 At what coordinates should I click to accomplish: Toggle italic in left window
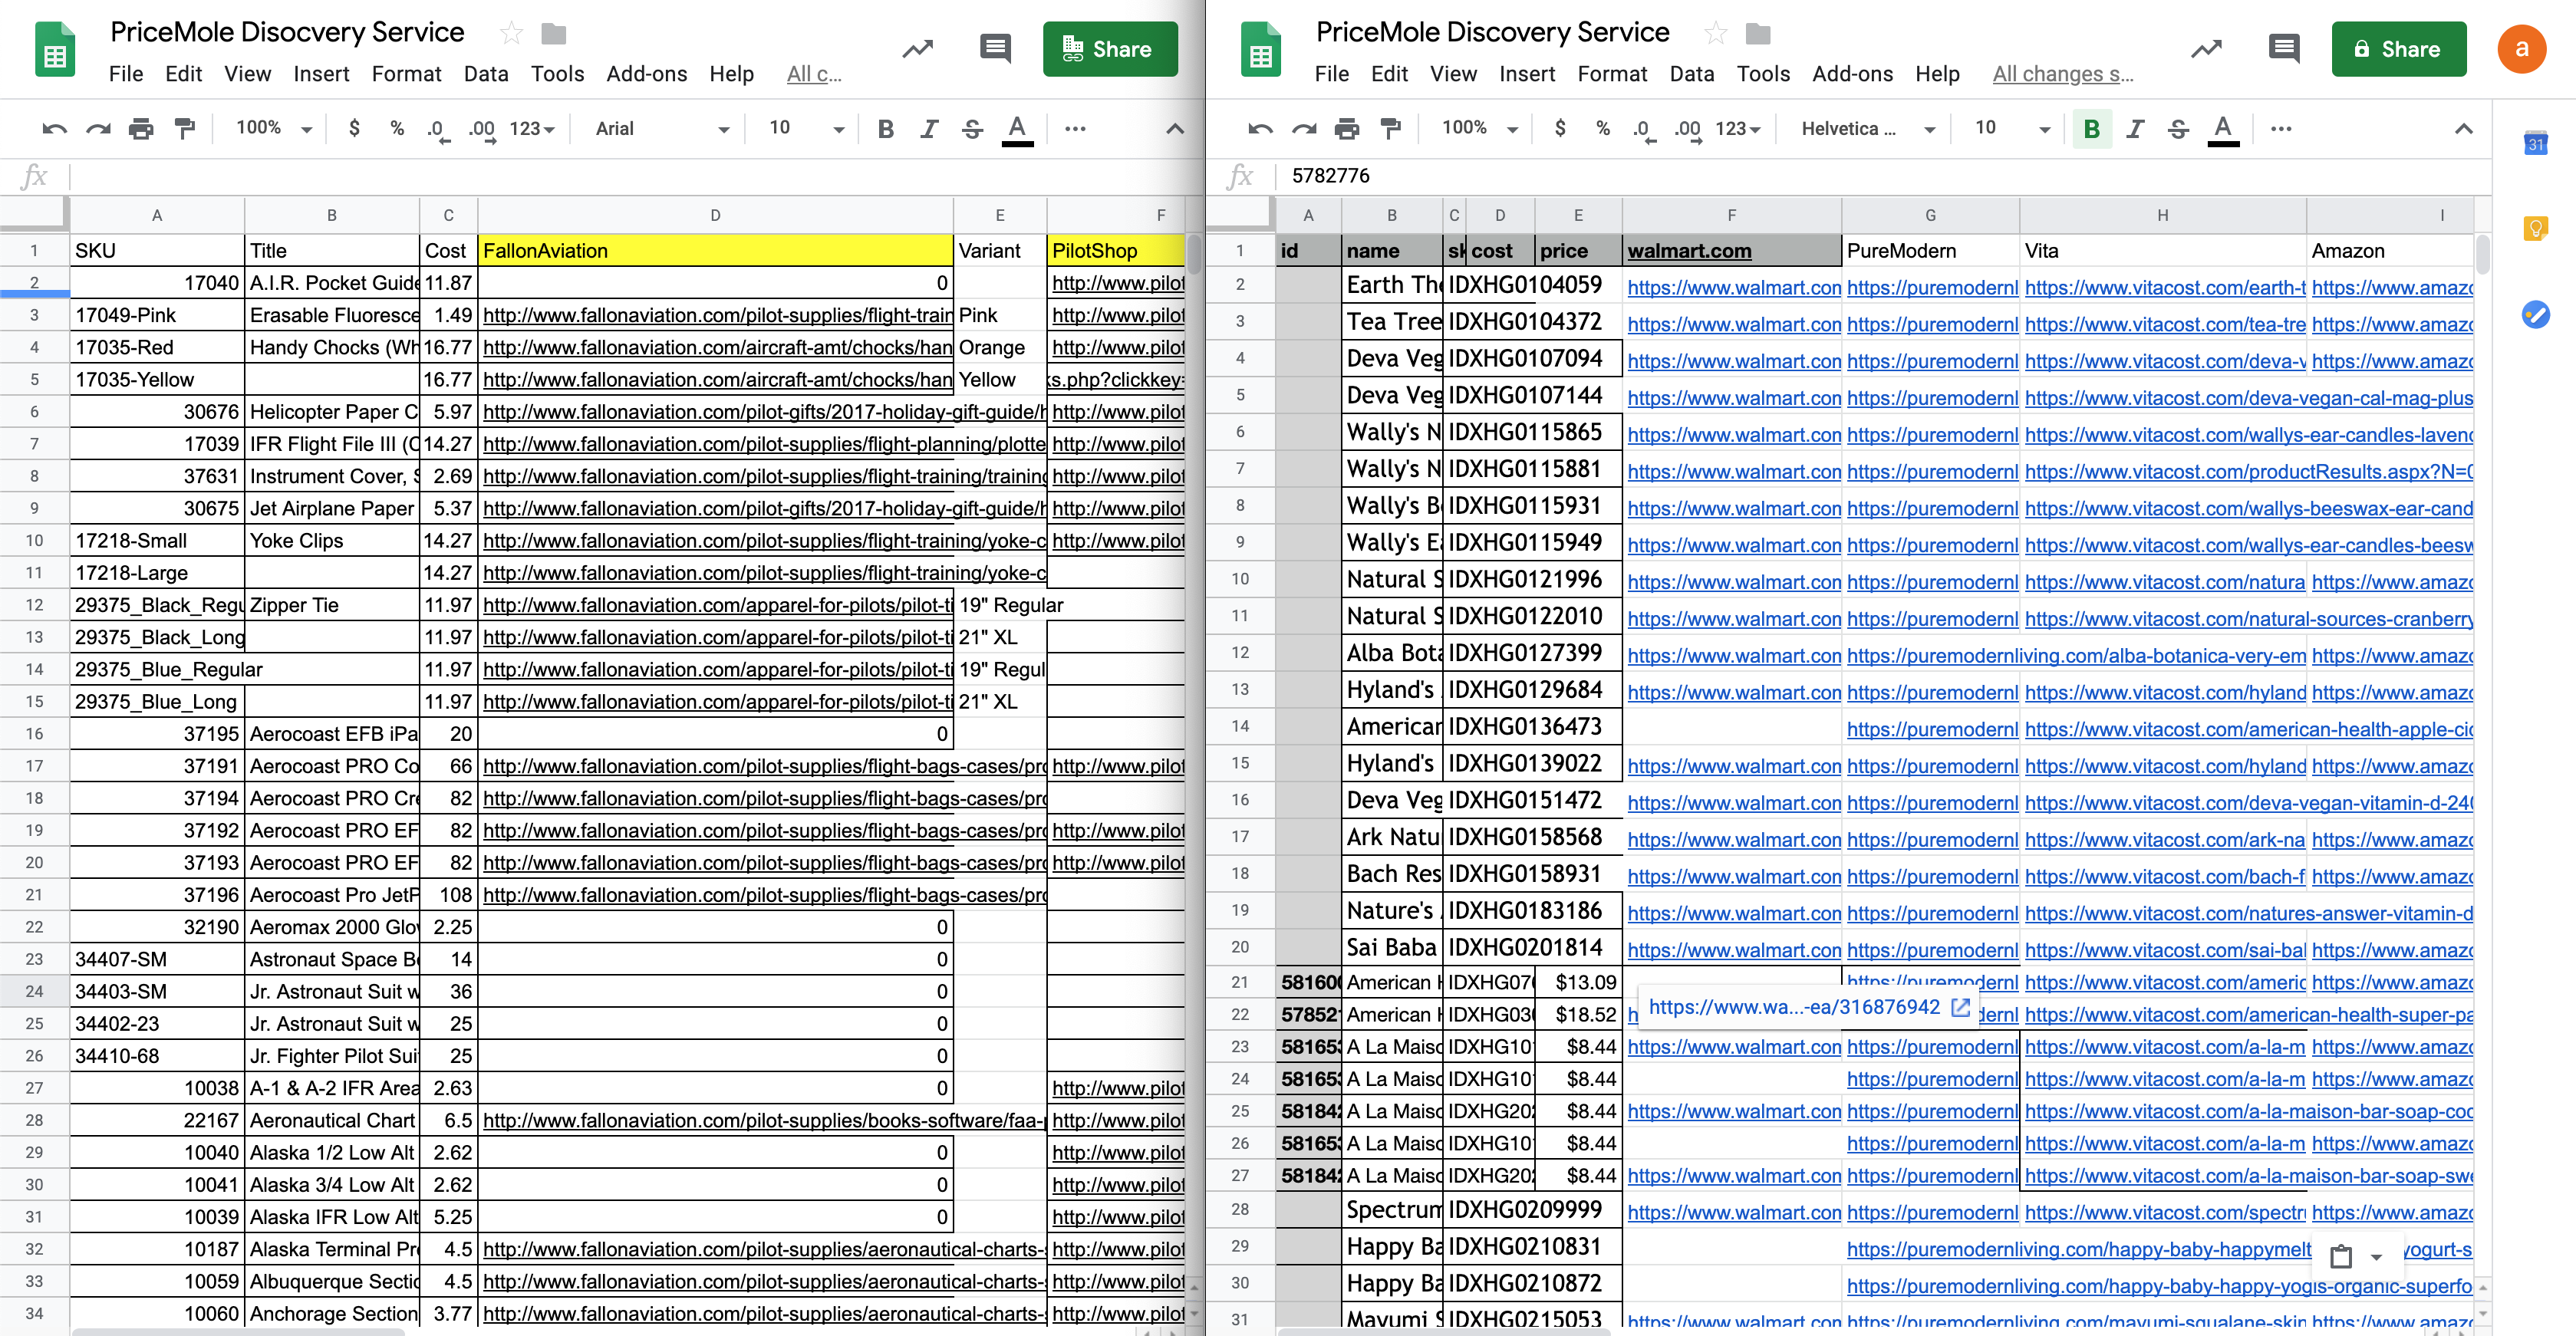click(x=929, y=128)
